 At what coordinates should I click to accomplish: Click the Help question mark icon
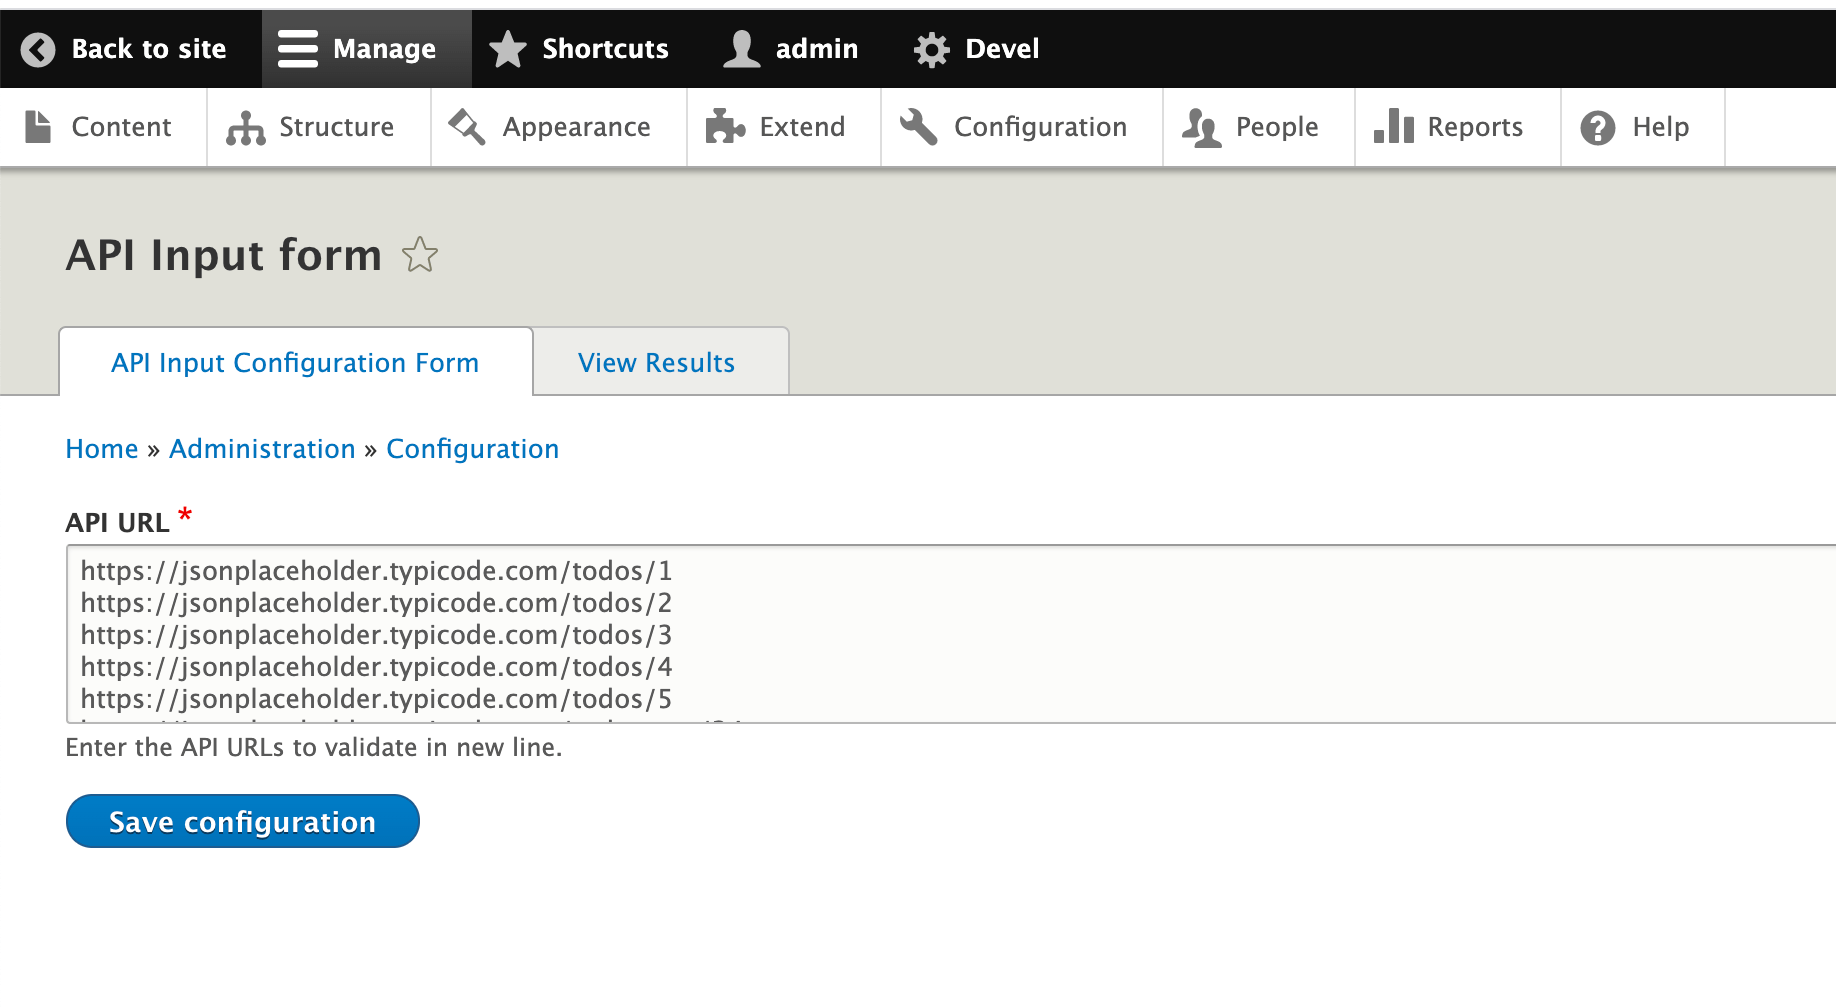coord(1598,128)
